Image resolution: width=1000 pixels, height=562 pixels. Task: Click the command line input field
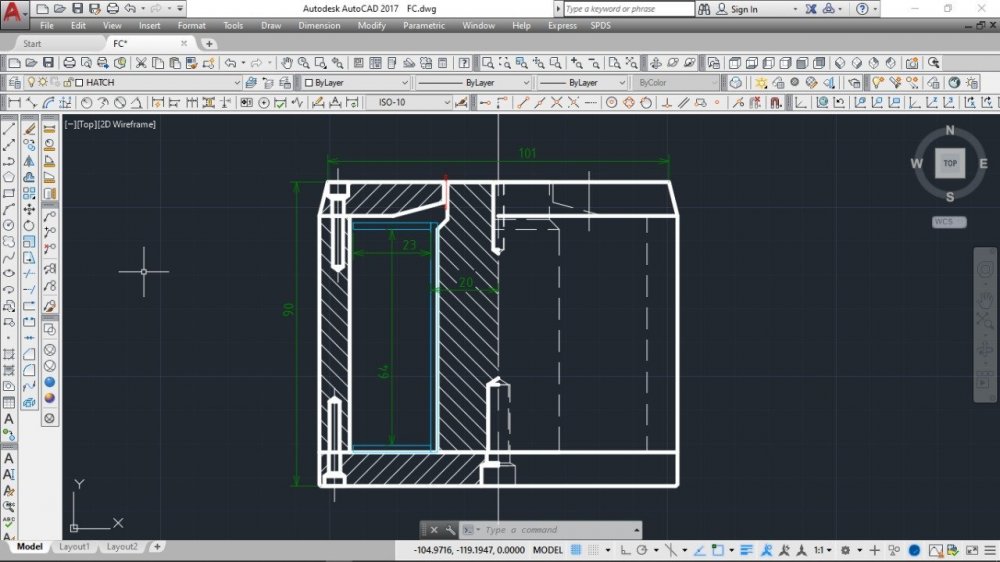pyautogui.click(x=555, y=530)
